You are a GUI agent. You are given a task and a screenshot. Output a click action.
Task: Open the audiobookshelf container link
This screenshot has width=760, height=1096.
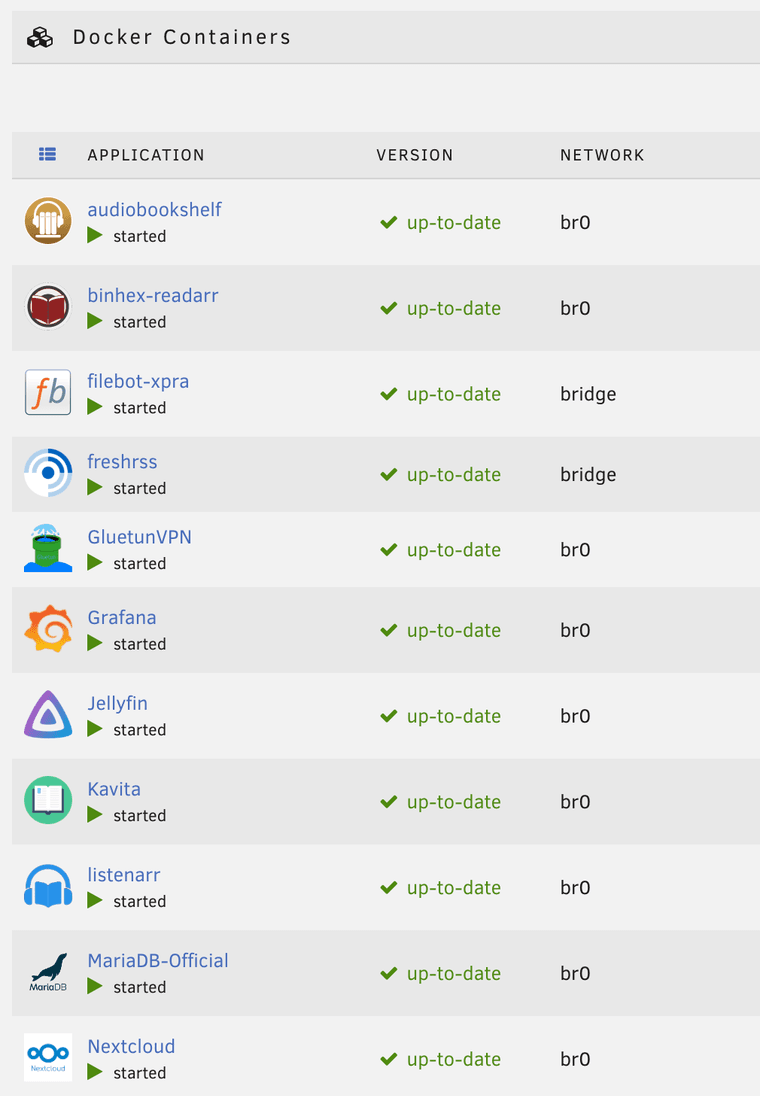(154, 210)
